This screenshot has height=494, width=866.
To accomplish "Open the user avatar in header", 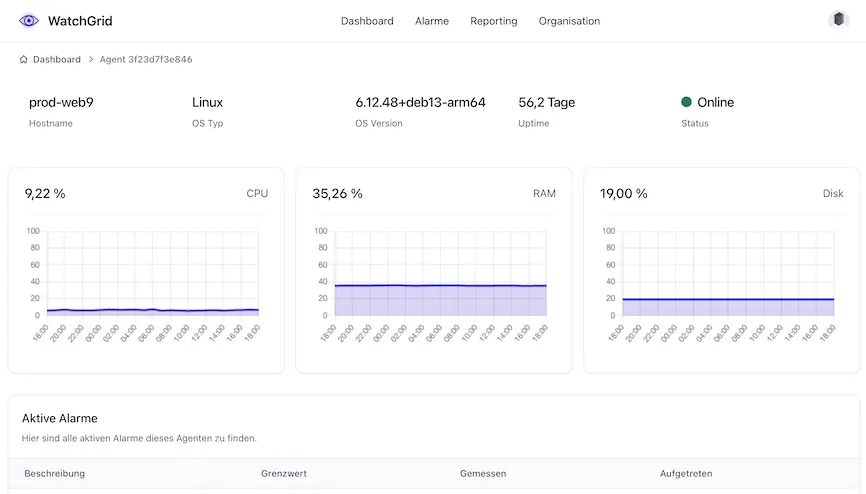I will [x=838, y=20].
